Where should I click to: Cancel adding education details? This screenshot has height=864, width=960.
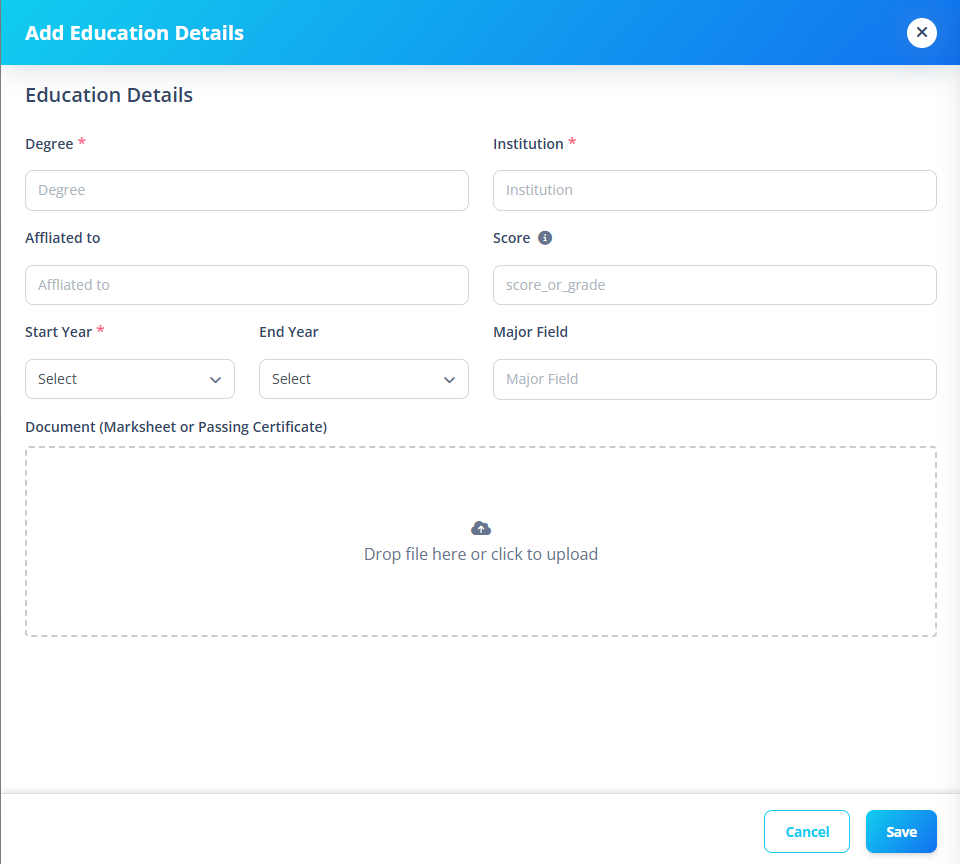pyautogui.click(x=806, y=831)
